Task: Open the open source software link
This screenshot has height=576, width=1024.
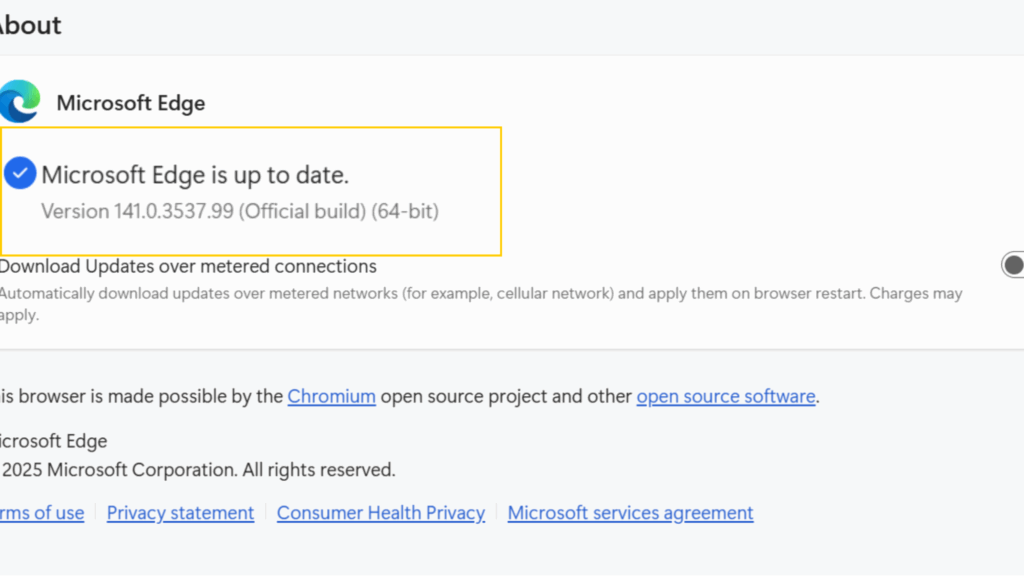Action: (725, 396)
